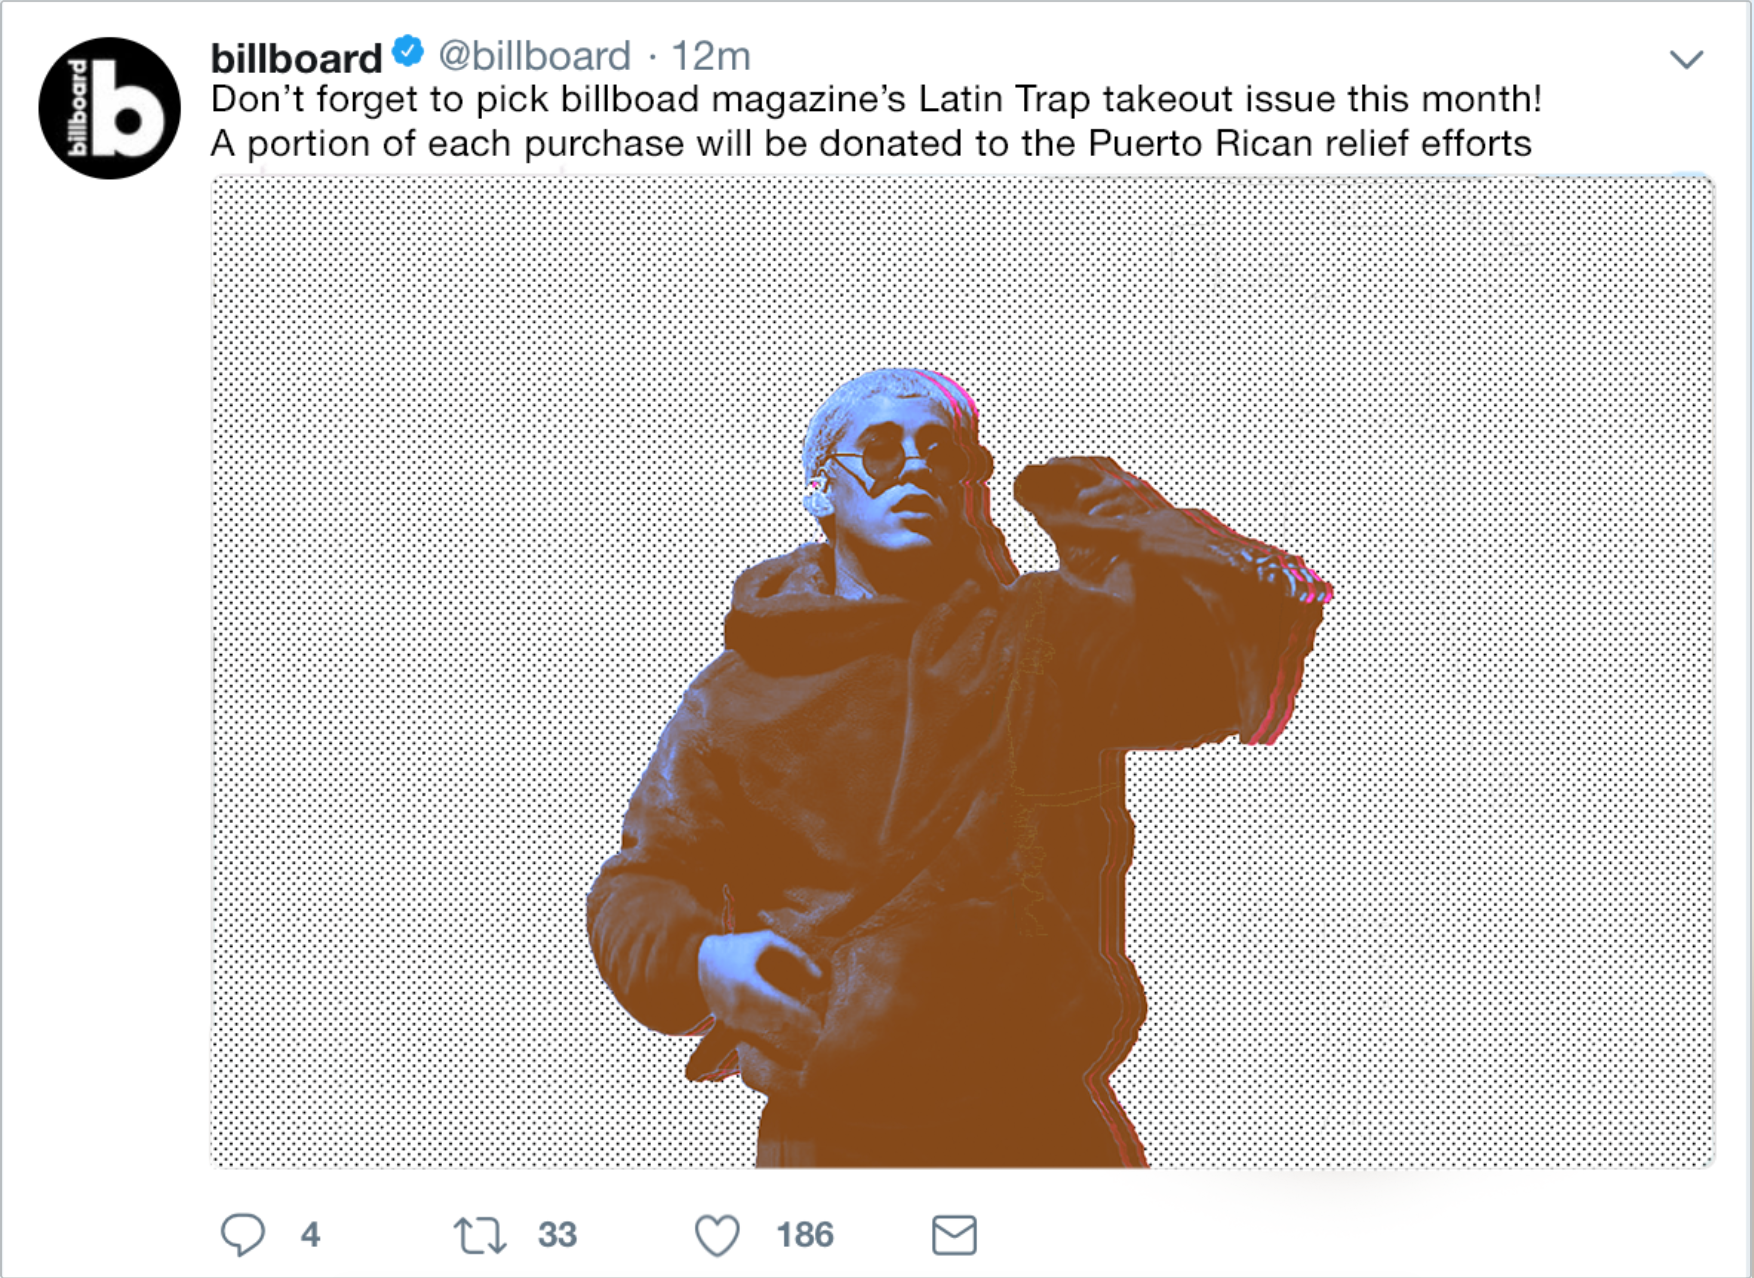View the 186 likes count
Image resolution: width=1754 pixels, height=1278 pixels.
point(805,1234)
